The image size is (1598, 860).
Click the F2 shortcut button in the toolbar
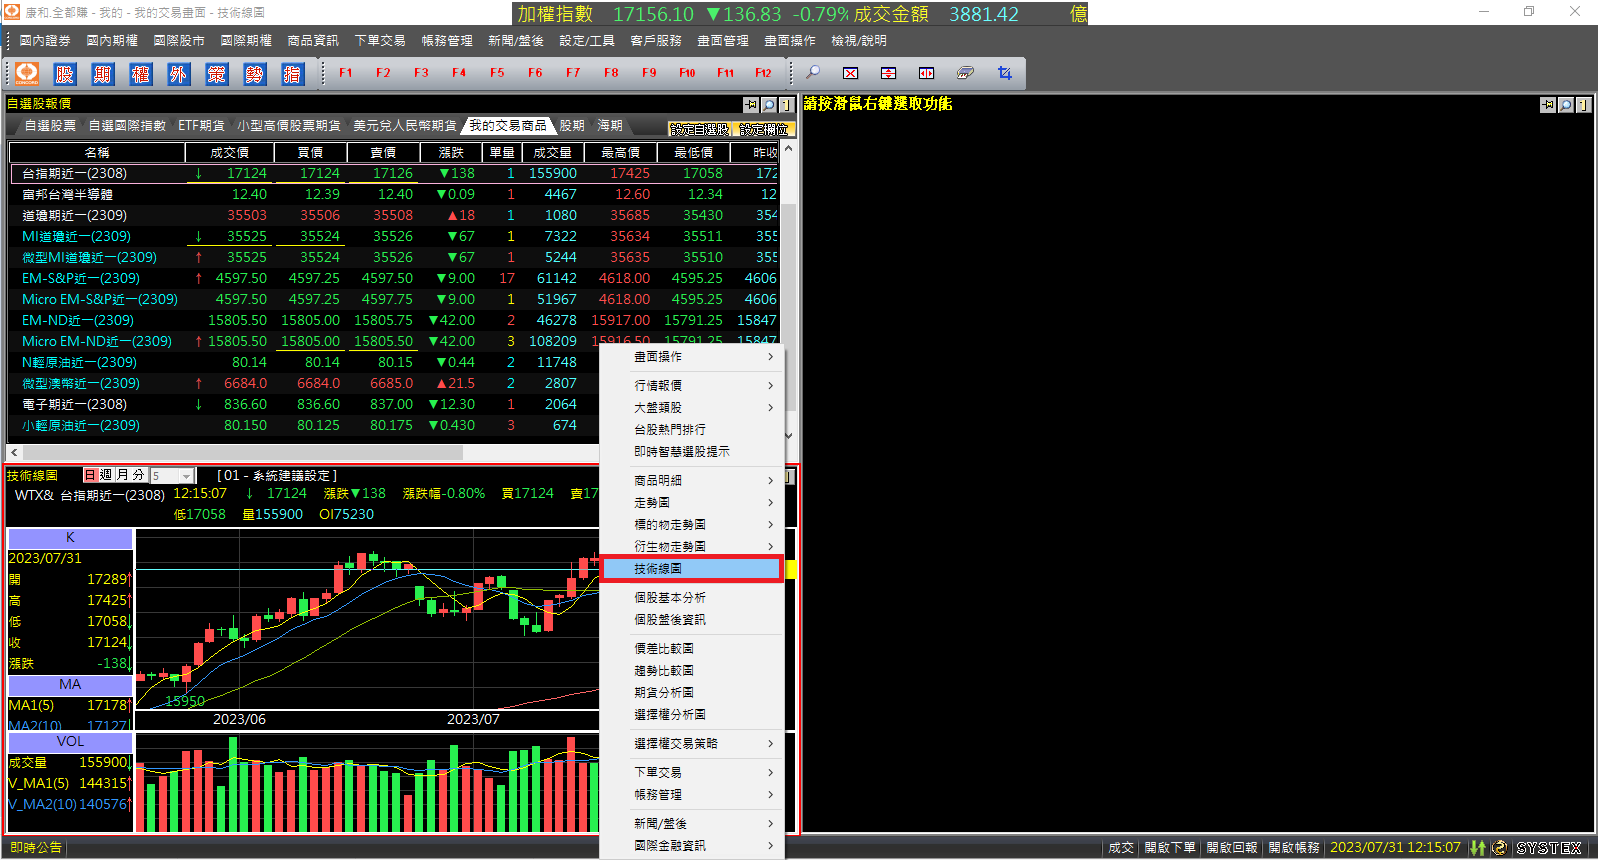tap(383, 73)
